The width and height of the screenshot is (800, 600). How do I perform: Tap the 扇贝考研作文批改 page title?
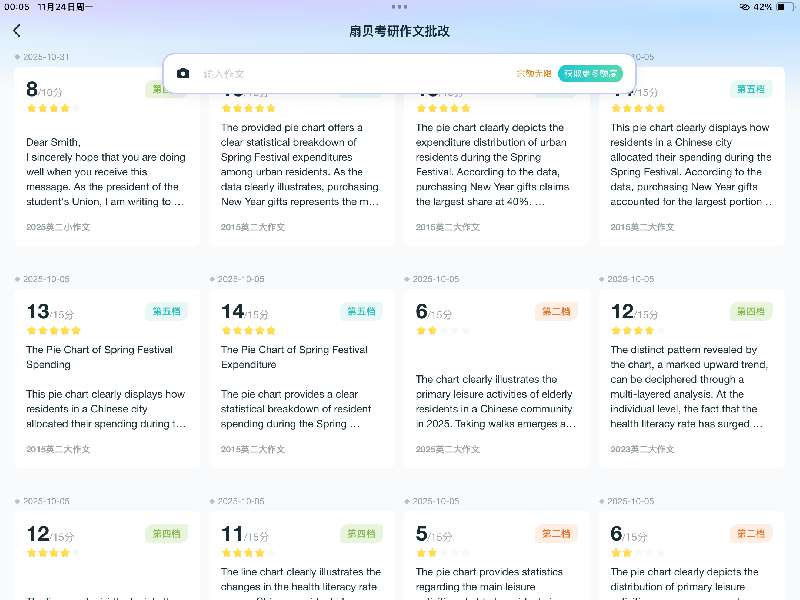coord(400,31)
